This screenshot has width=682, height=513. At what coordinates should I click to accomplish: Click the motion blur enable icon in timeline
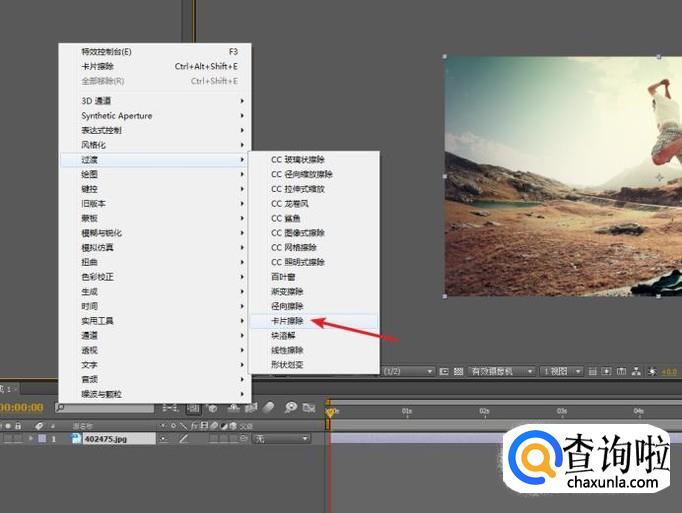268,408
